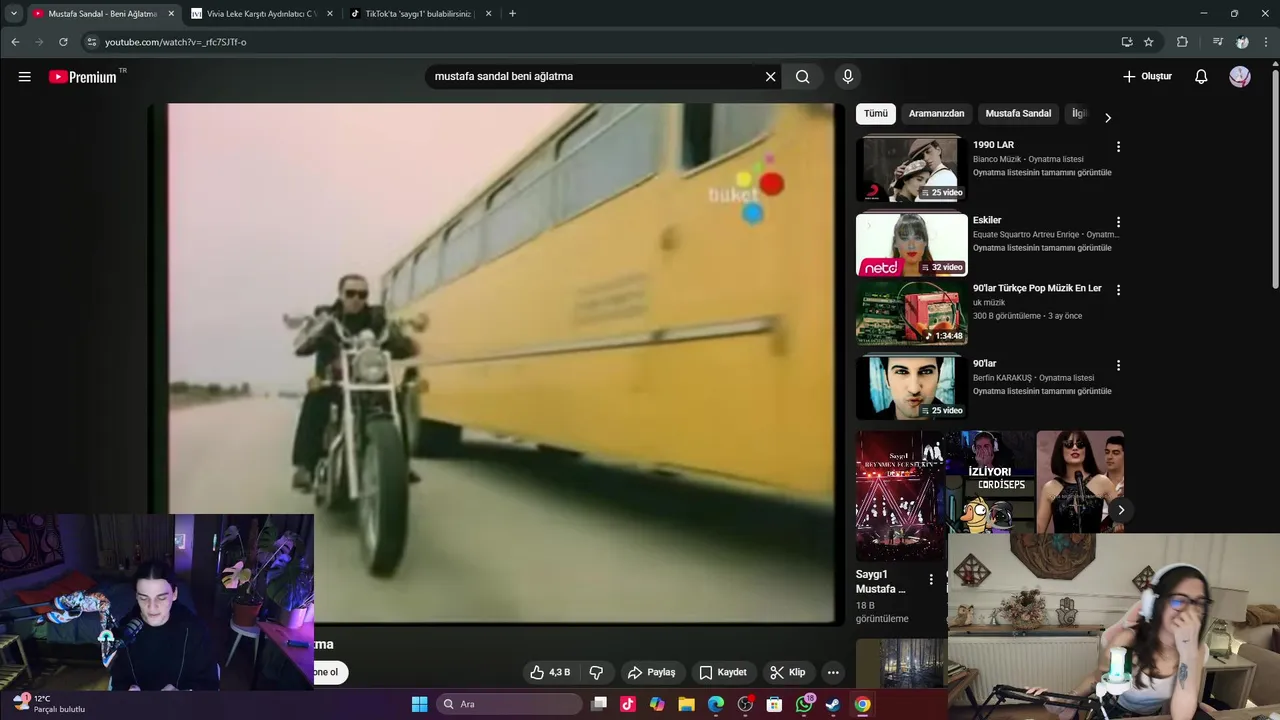
Task: Go to the YouTube Premium home logo
Action: click(83, 77)
